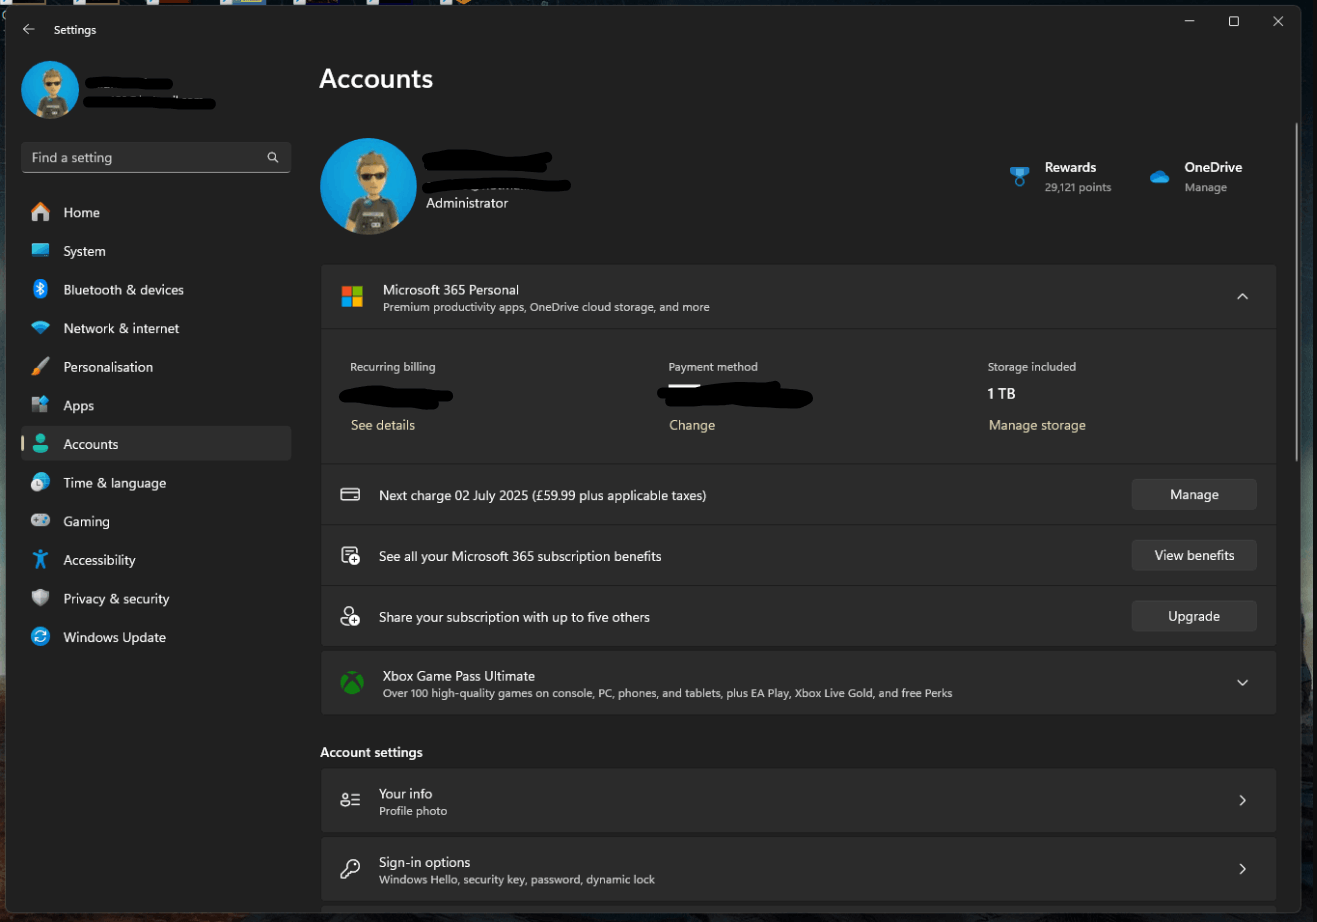This screenshot has width=1317, height=922.
Task: Expand the Xbox Game Pass Ultimate section
Action: pyautogui.click(x=1242, y=683)
